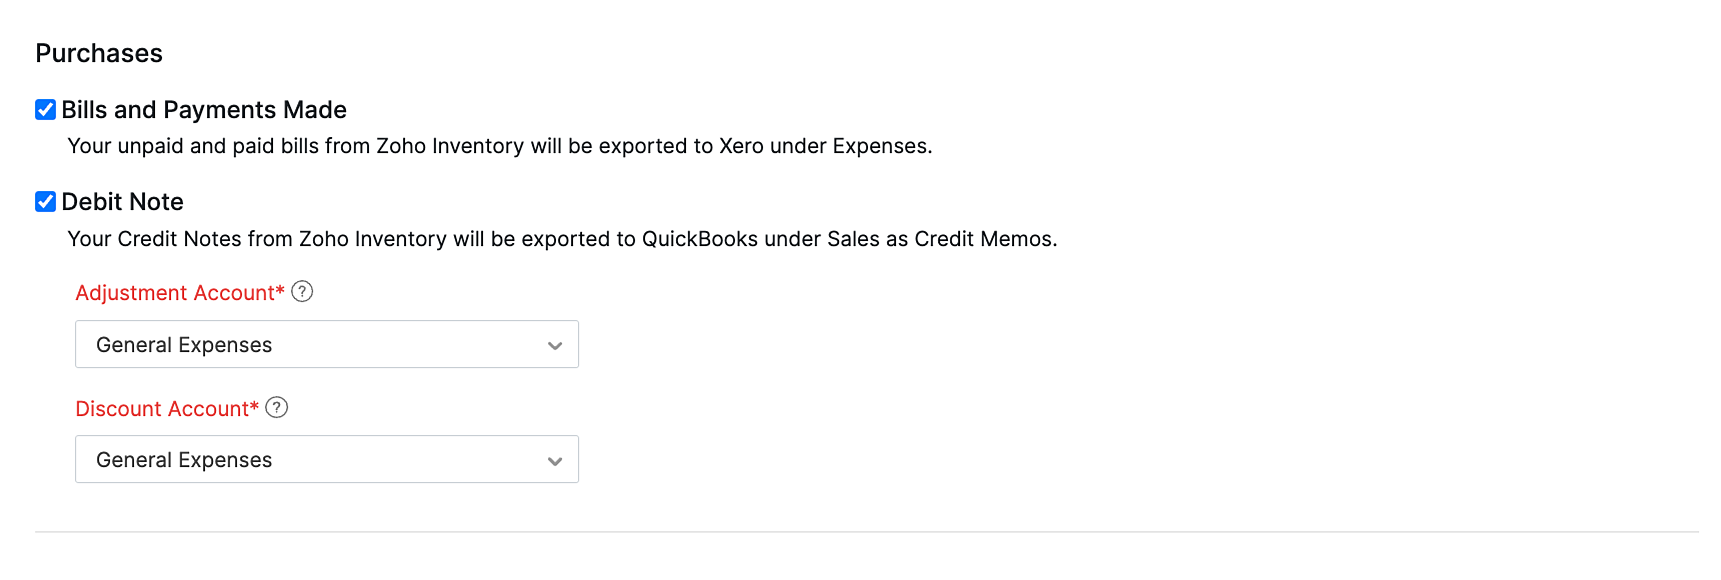Click the circled question mark near Adjustment Account label

[302, 291]
